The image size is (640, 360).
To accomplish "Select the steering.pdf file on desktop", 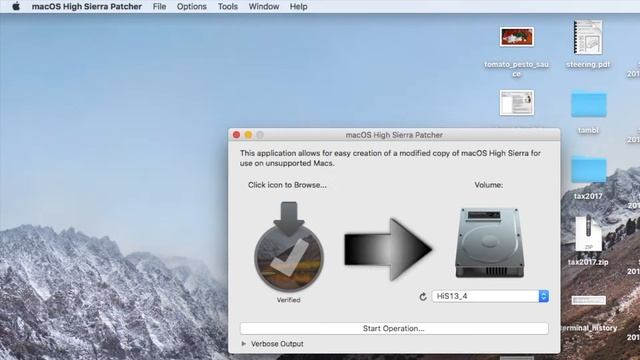I will (x=588, y=38).
